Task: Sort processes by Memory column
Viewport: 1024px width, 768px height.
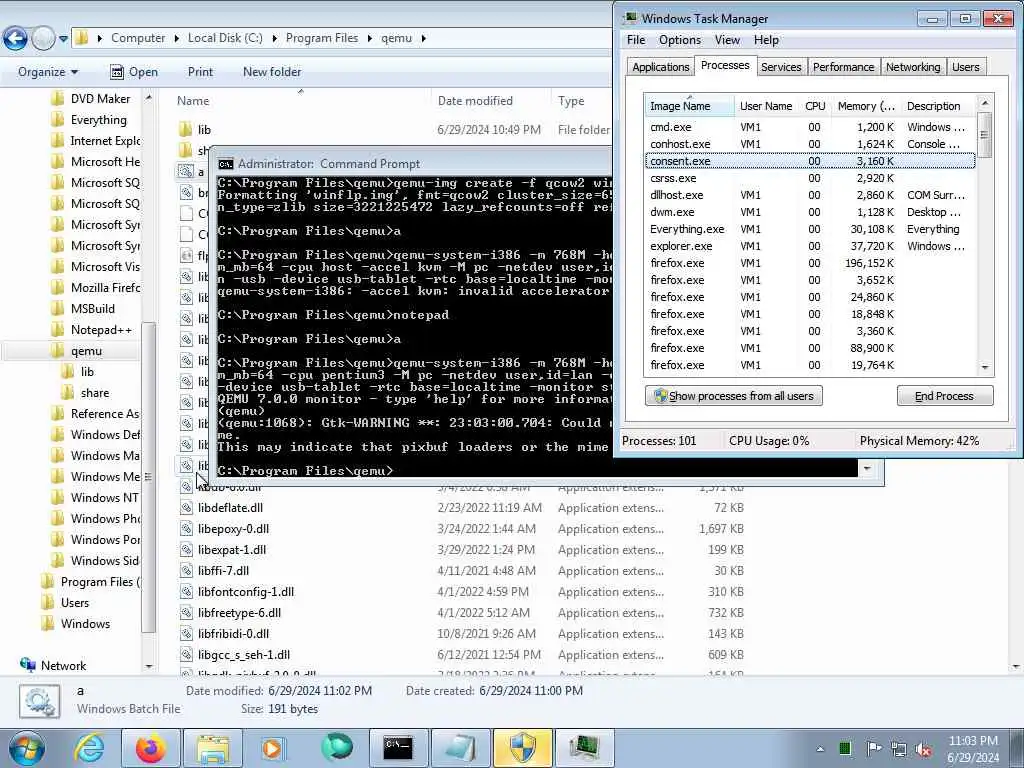Action: 866,106
